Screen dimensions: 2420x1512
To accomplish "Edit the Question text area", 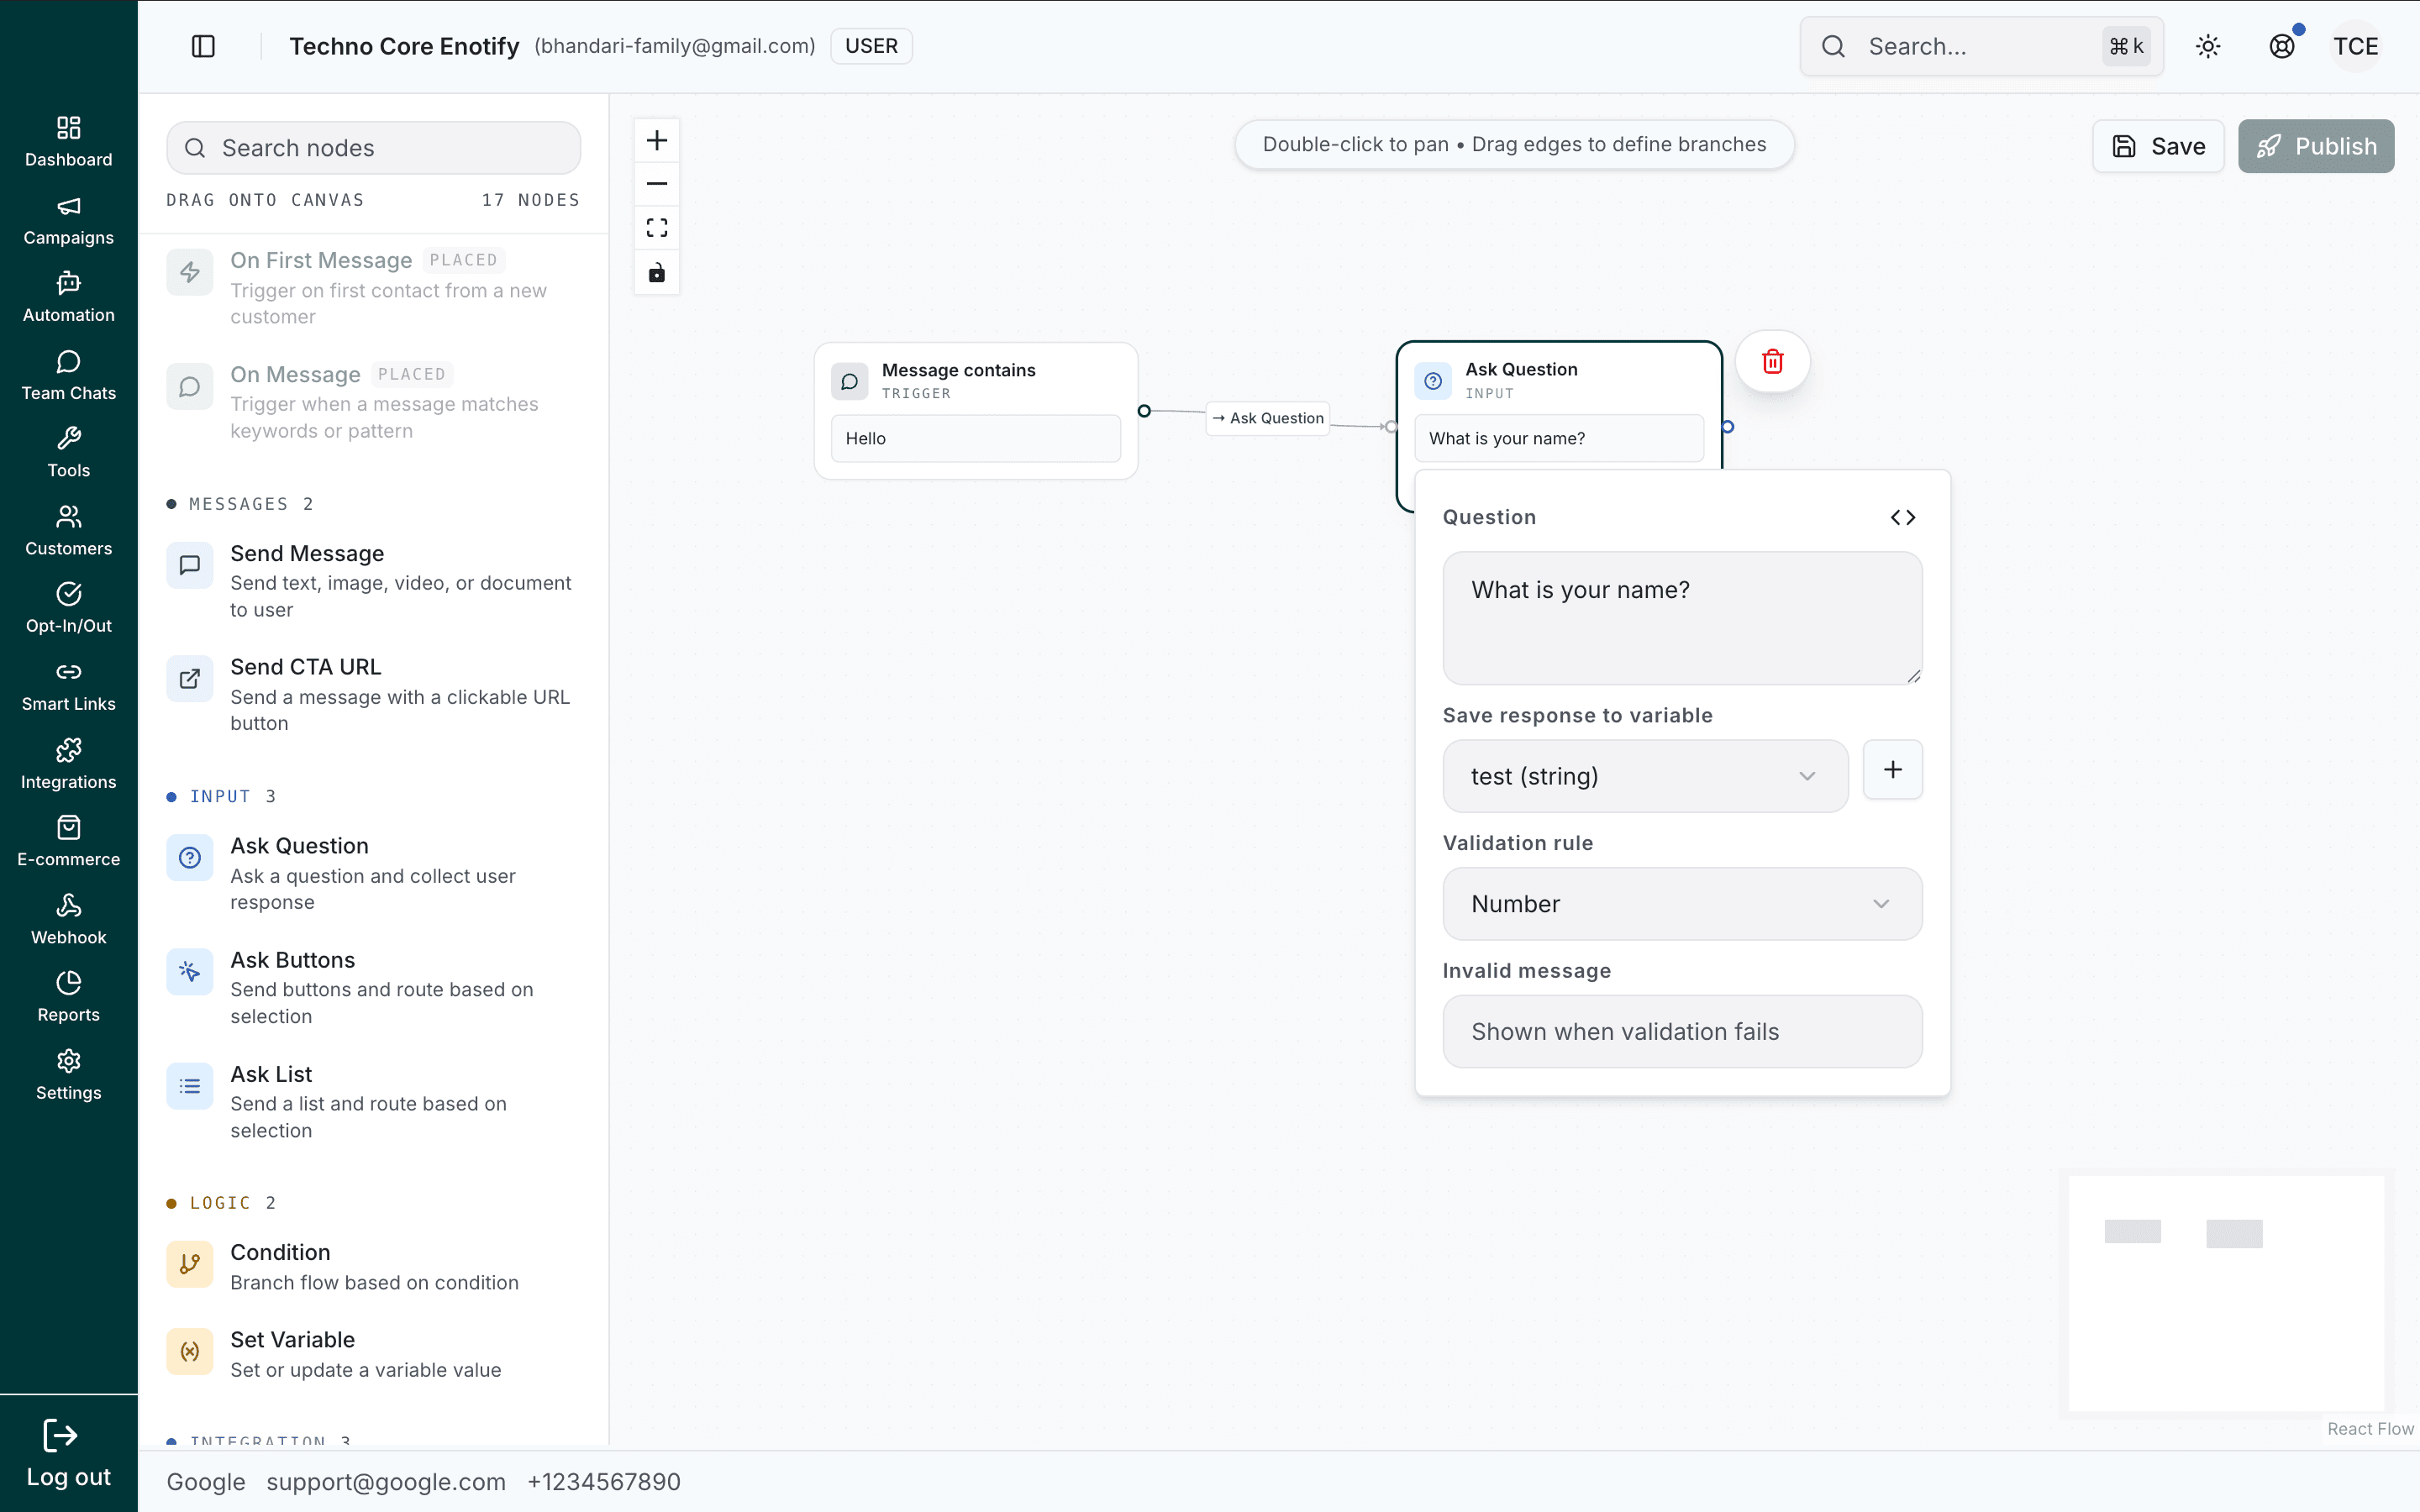I will (x=1682, y=618).
